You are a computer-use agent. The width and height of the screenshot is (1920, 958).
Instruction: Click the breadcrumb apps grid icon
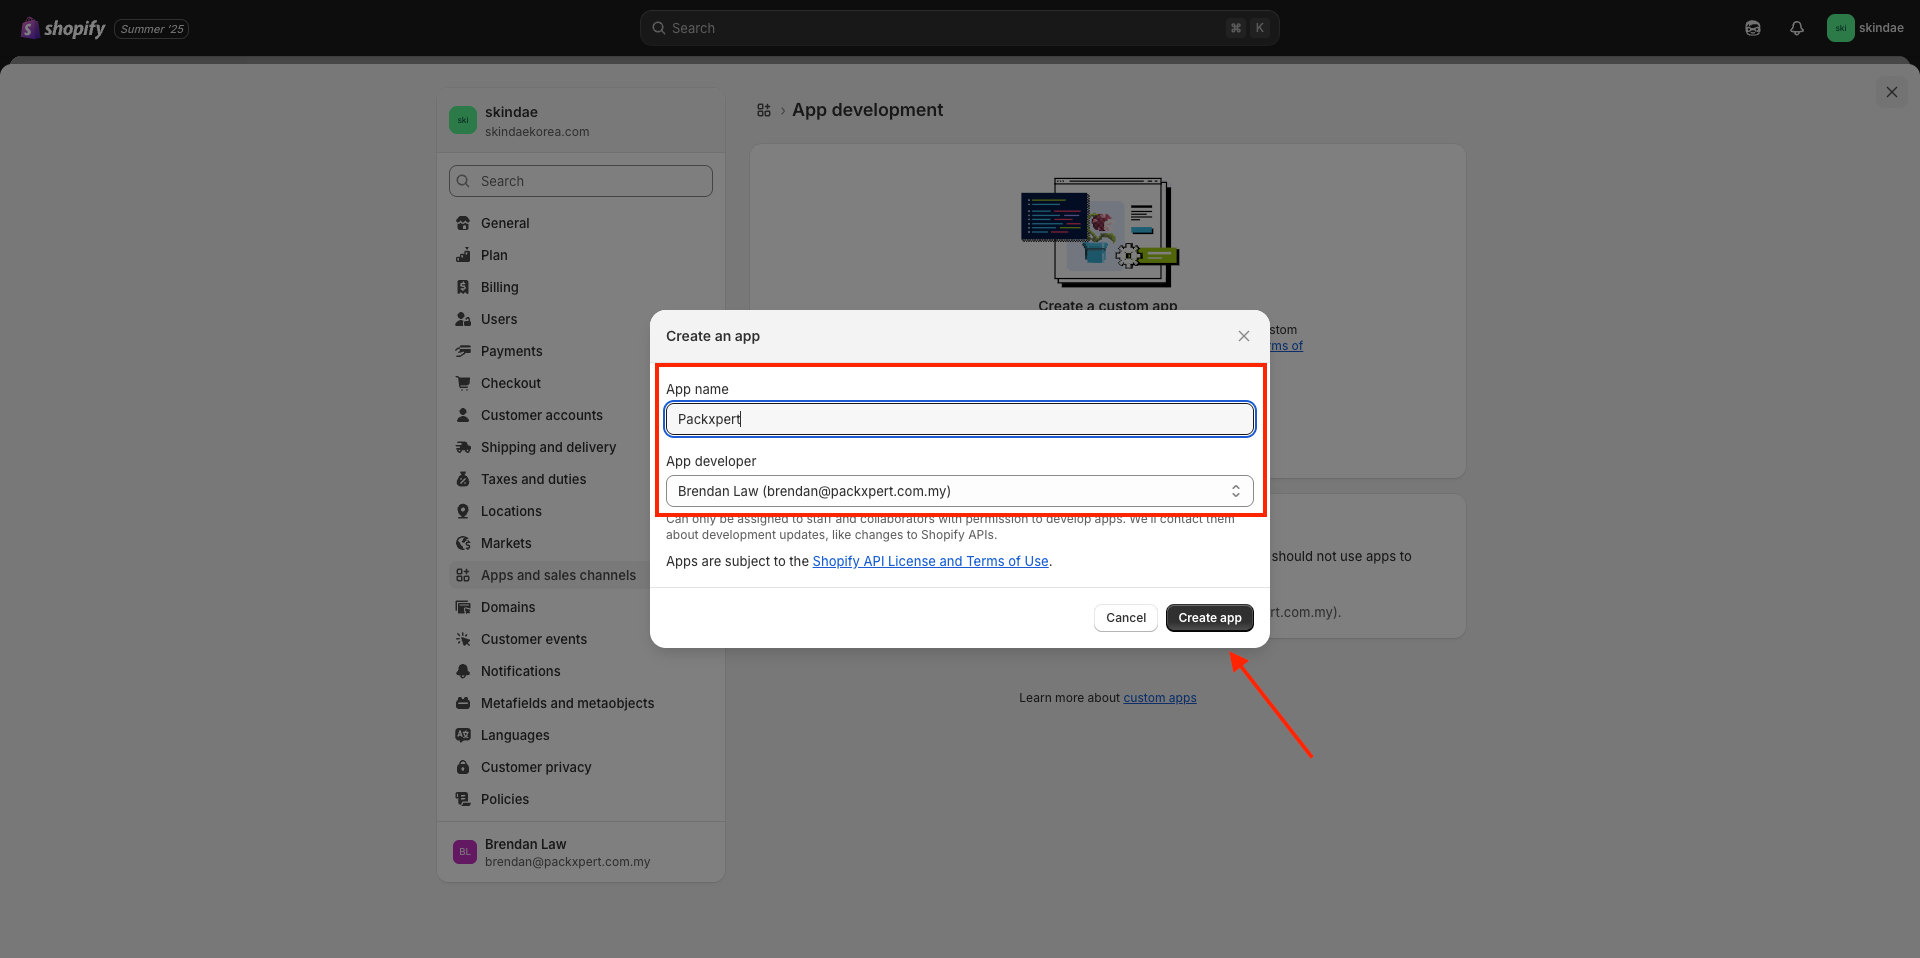click(x=764, y=110)
